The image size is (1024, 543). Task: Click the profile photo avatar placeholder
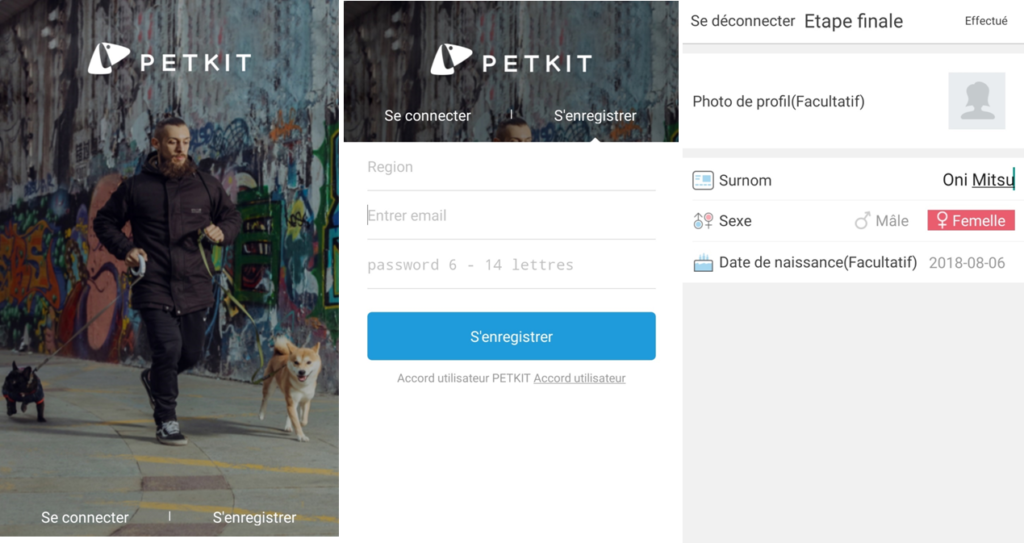click(x=976, y=101)
